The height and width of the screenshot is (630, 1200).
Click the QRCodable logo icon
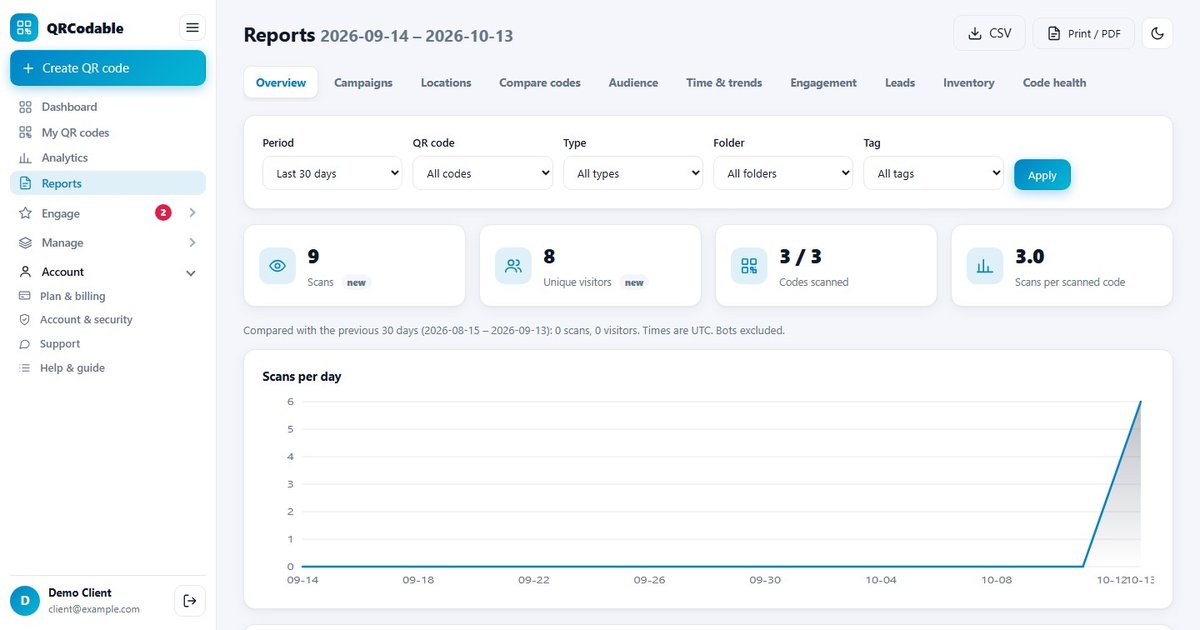coord(24,28)
